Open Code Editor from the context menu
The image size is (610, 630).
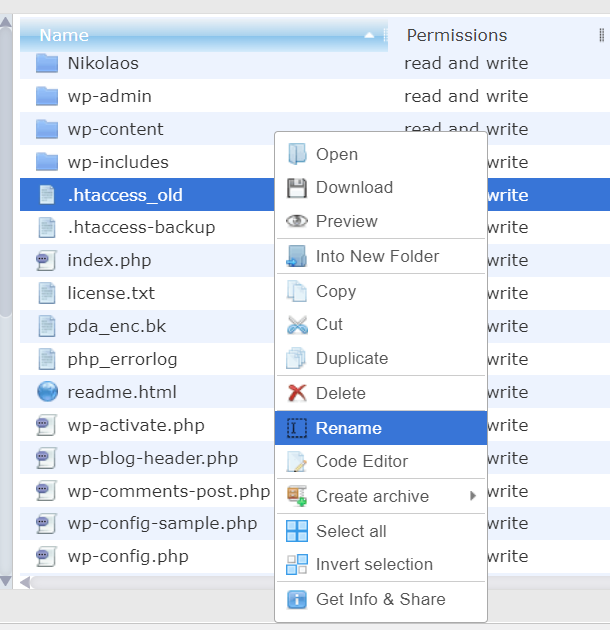pyautogui.click(x=381, y=461)
